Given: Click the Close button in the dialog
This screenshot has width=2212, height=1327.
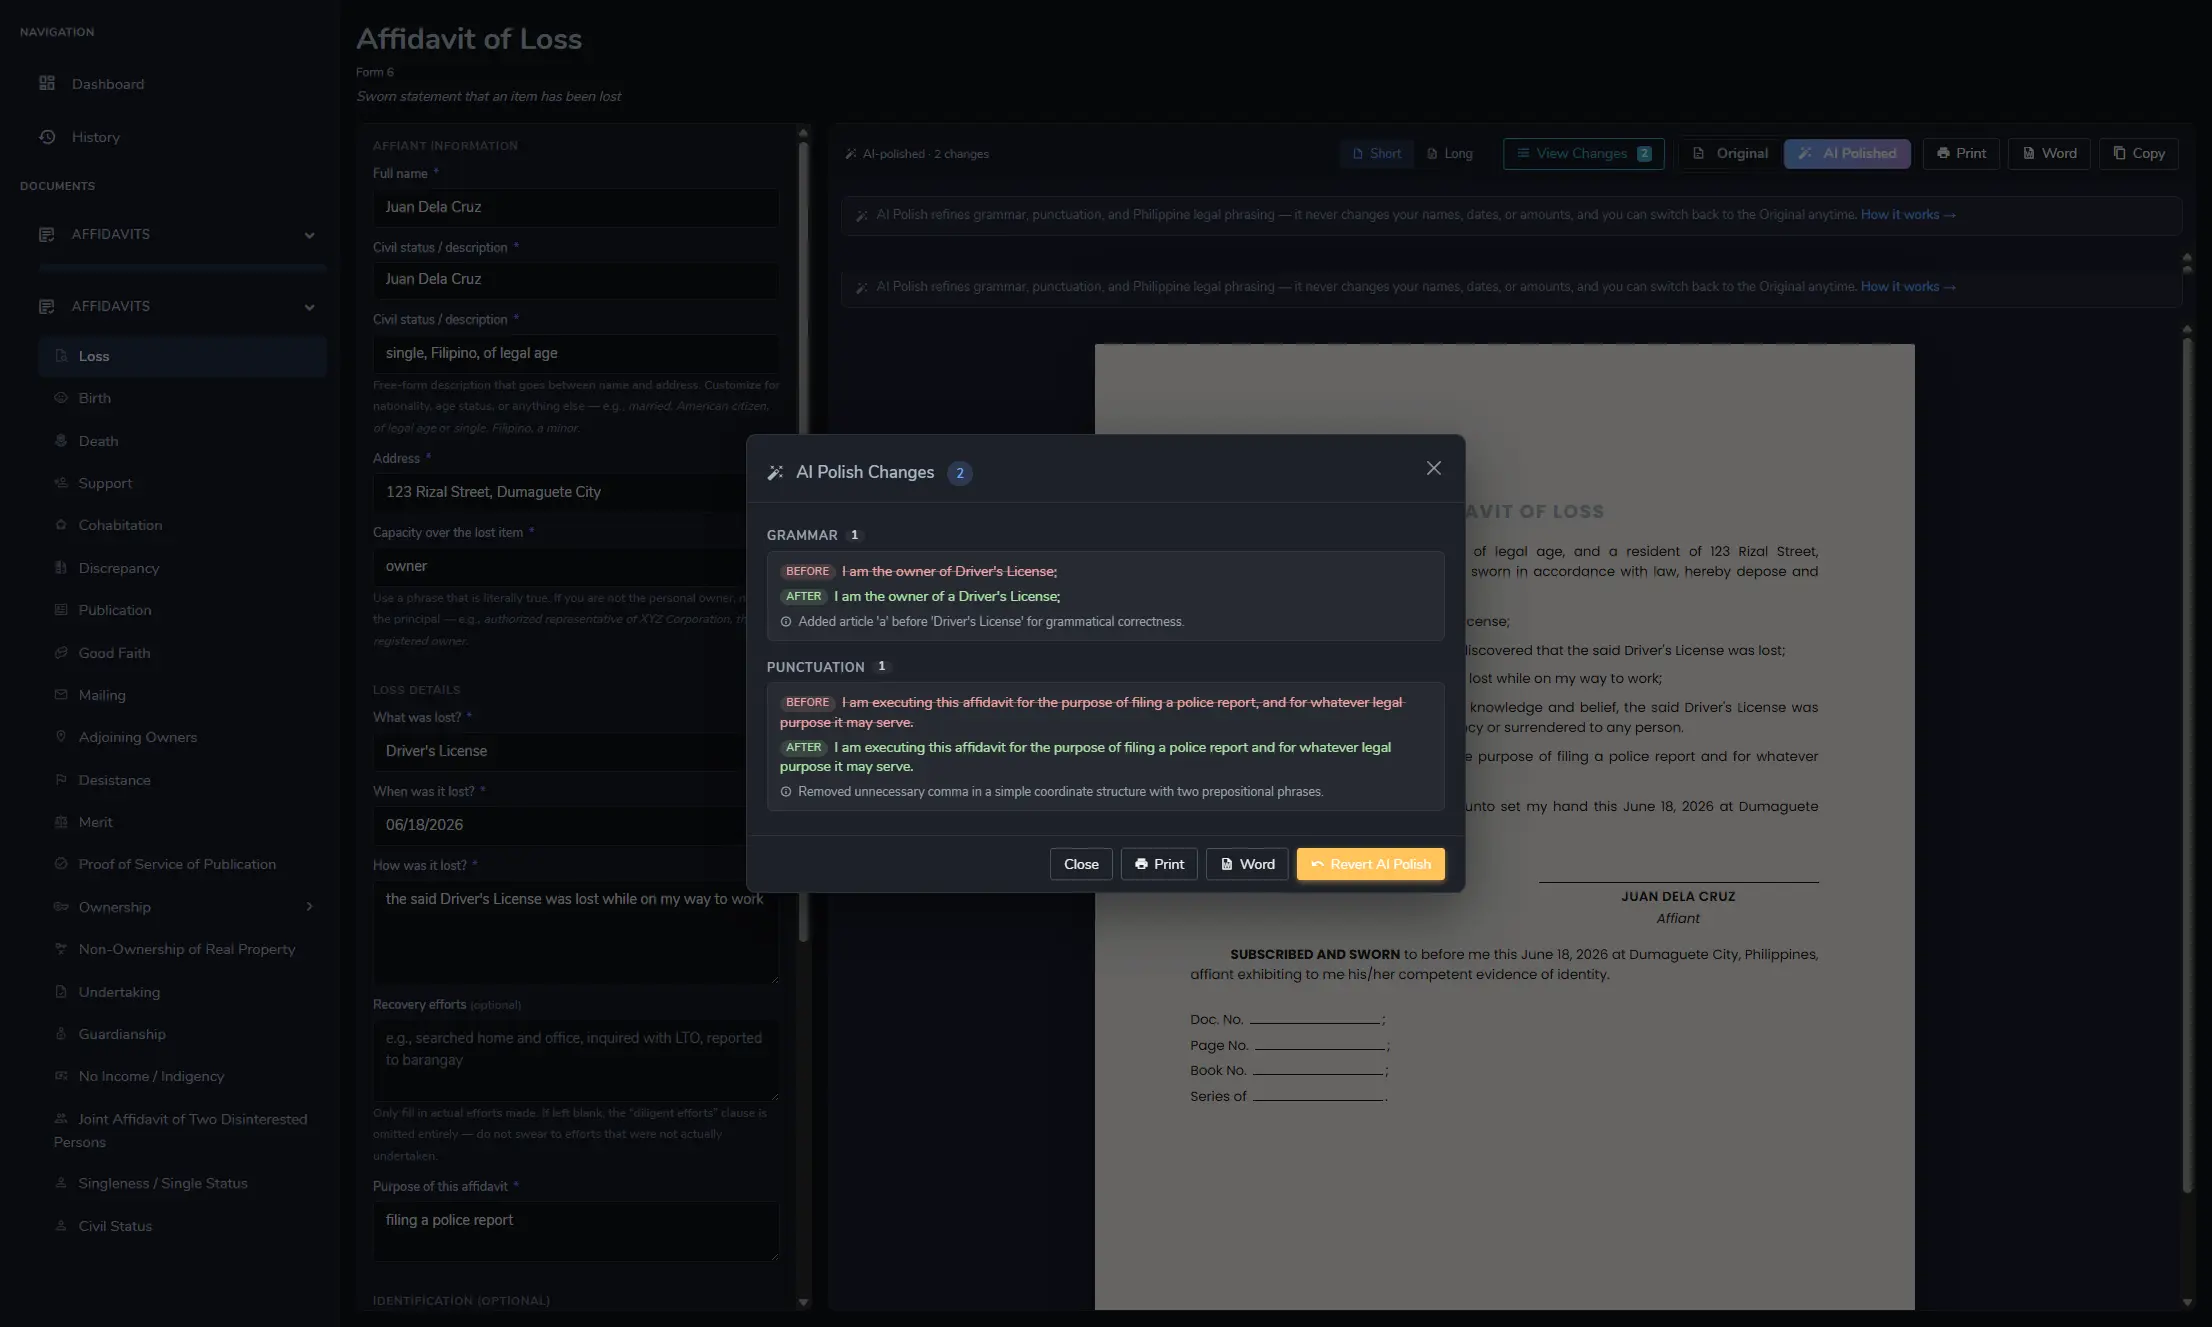Looking at the screenshot, I should click(1081, 864).
